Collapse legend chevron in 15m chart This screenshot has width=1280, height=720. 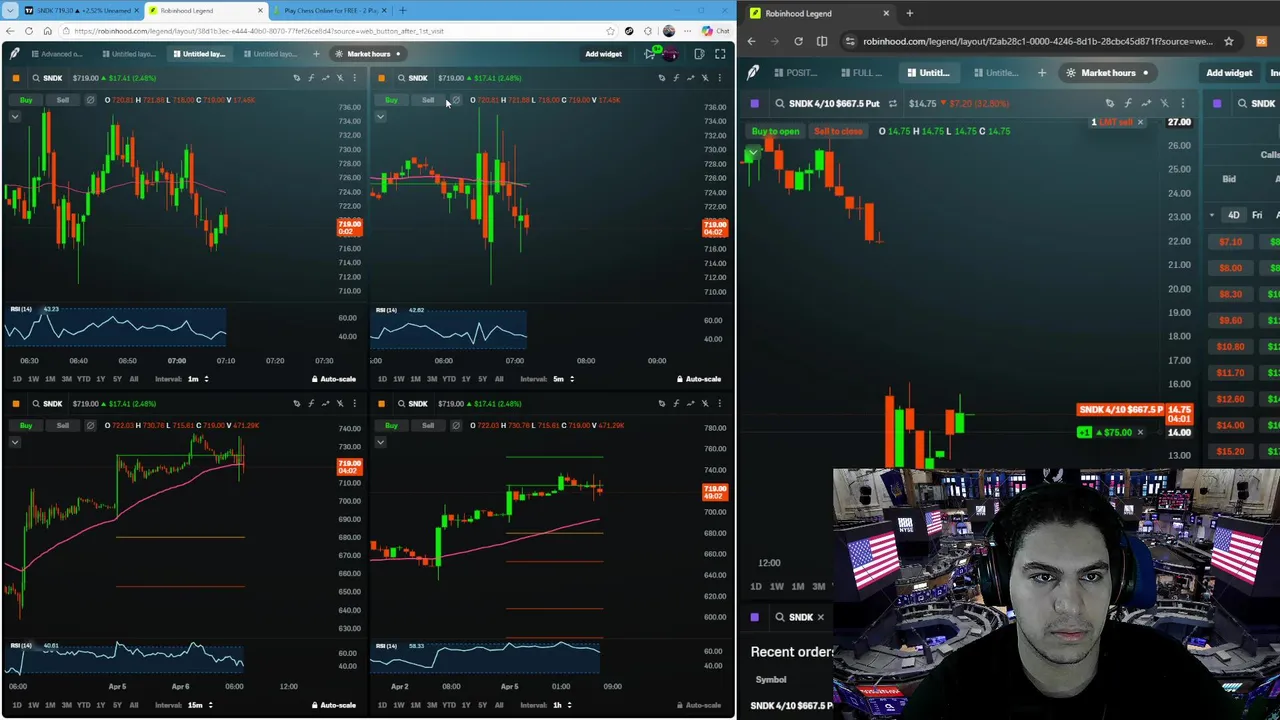[x=15, y=442]
